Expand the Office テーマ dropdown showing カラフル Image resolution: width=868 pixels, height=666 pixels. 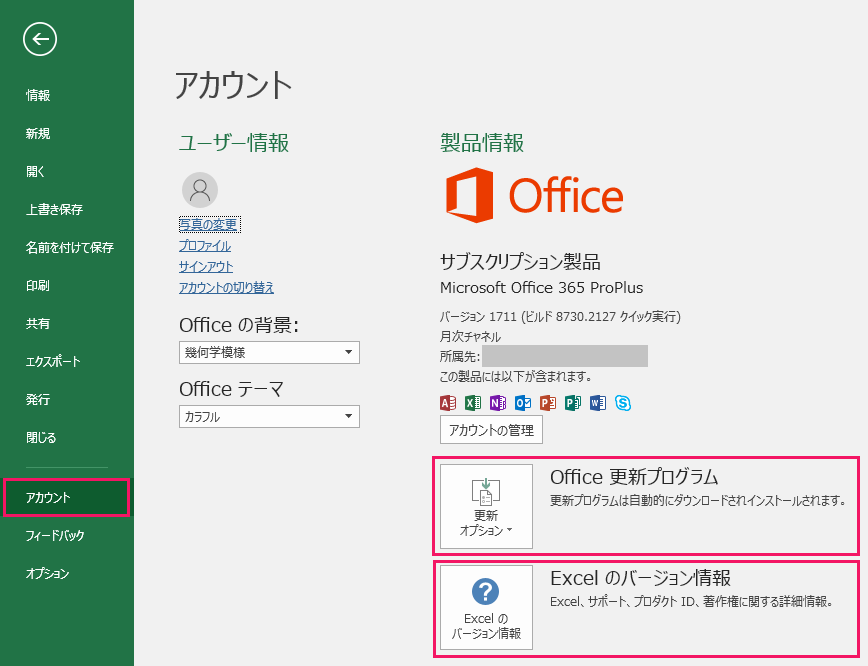click(x=269, y=417)
